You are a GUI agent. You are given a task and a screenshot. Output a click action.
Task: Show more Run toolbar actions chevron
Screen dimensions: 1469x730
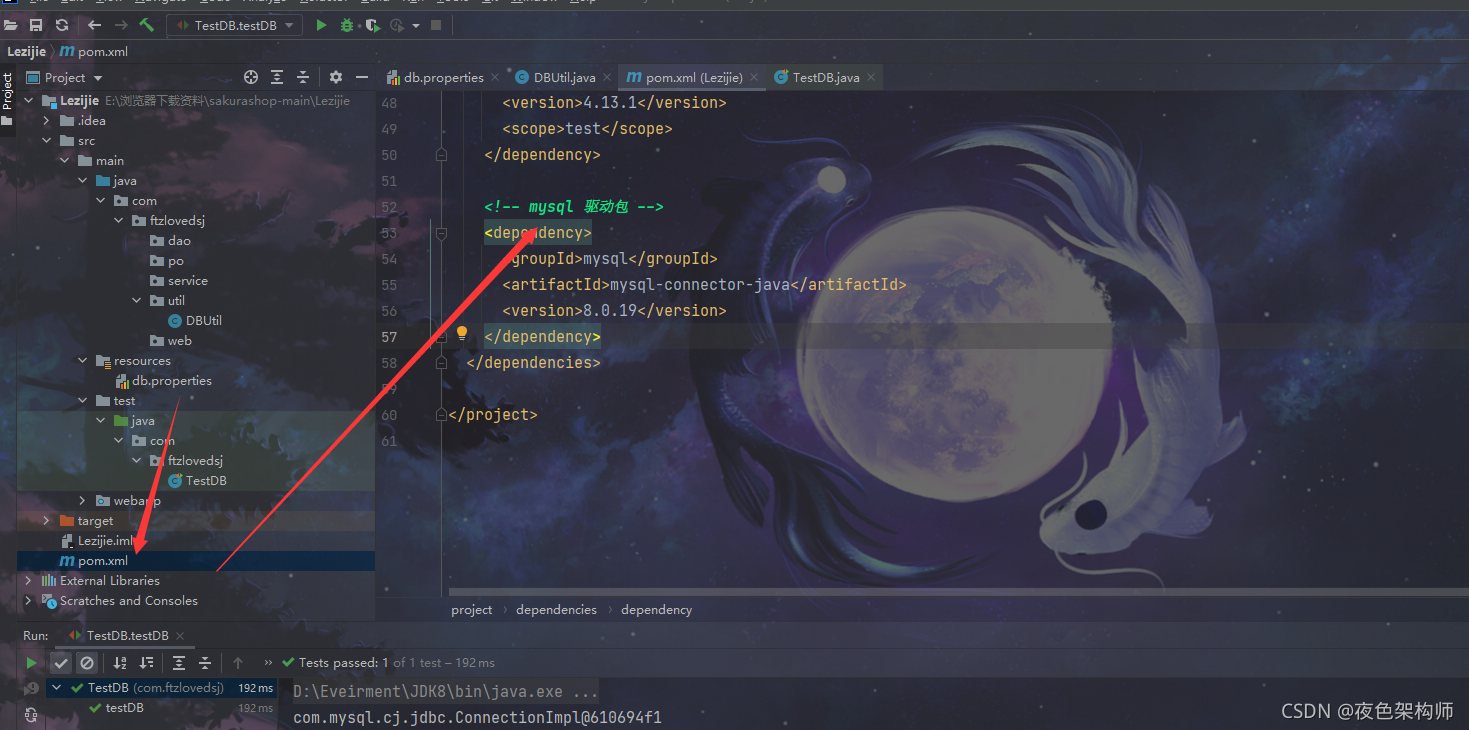pyautogui.click(x=268, y=662)
